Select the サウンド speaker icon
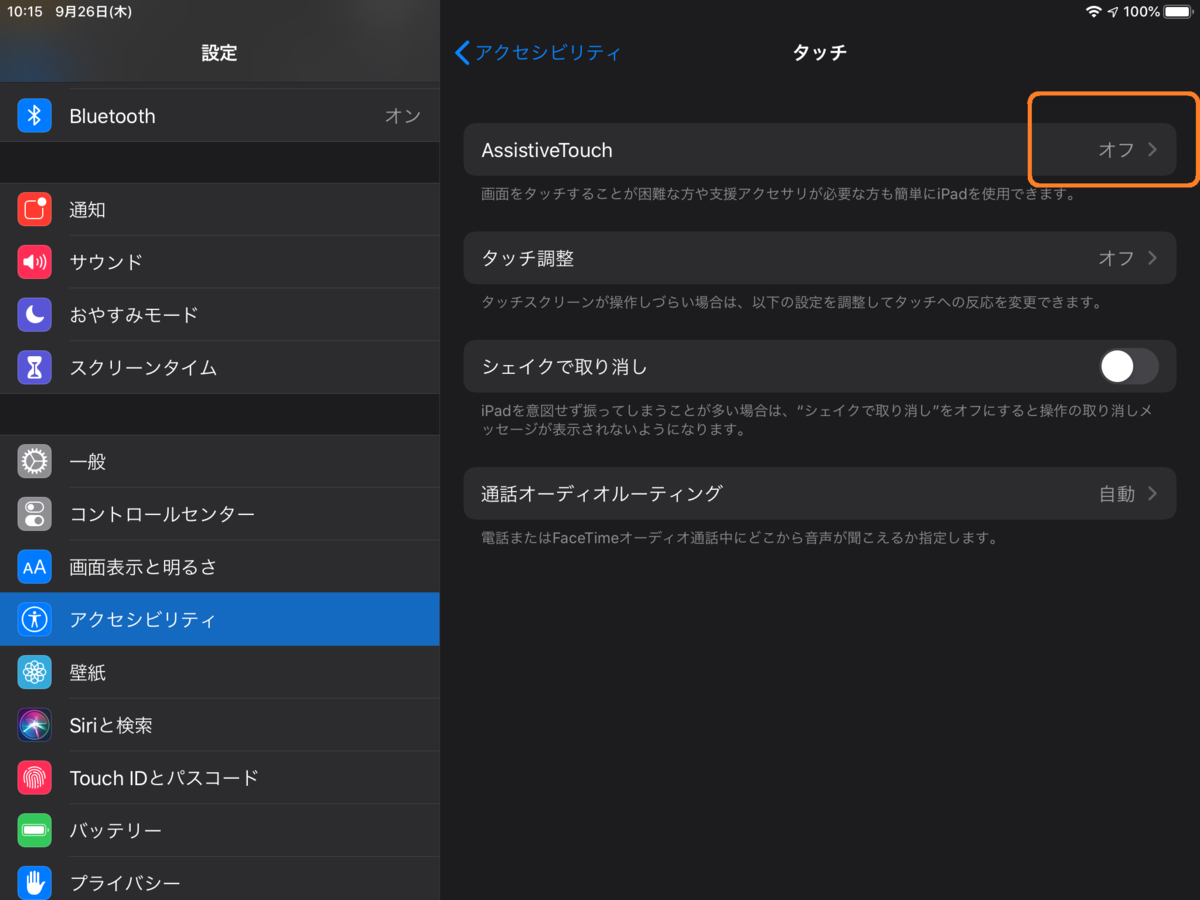 [35, 262]
